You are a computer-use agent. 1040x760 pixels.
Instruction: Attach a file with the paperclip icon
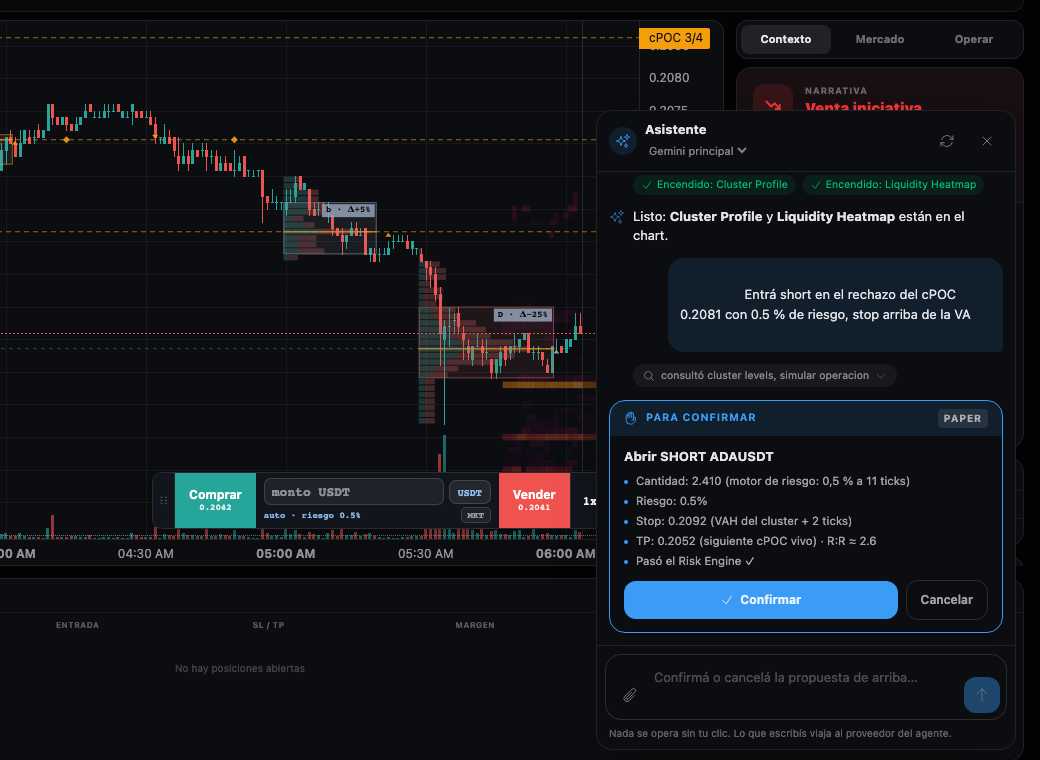pyautogui.click(x=630, y=694)
